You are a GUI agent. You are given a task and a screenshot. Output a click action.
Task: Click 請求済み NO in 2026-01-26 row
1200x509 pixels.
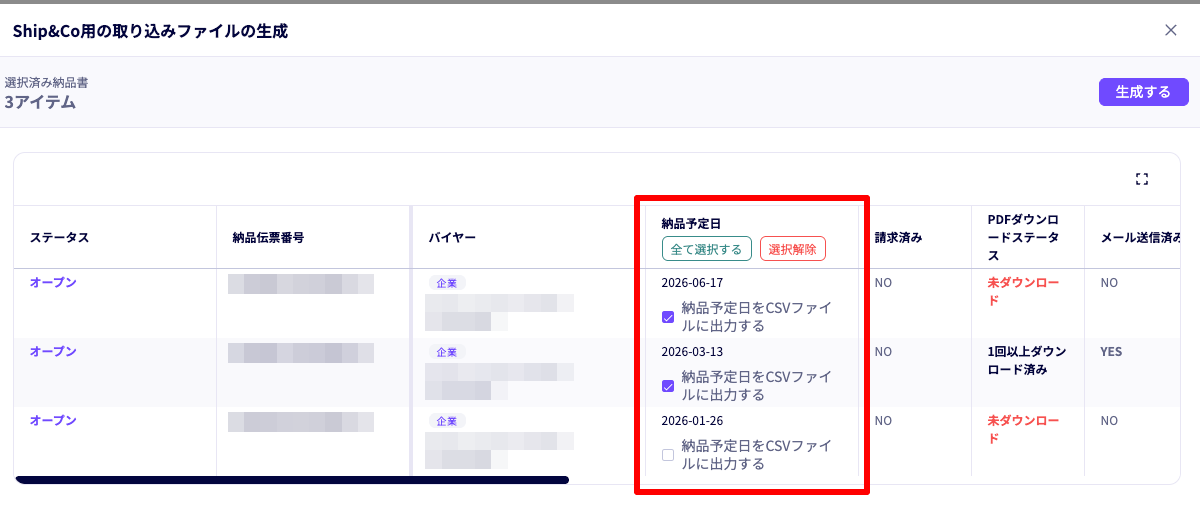883,421
